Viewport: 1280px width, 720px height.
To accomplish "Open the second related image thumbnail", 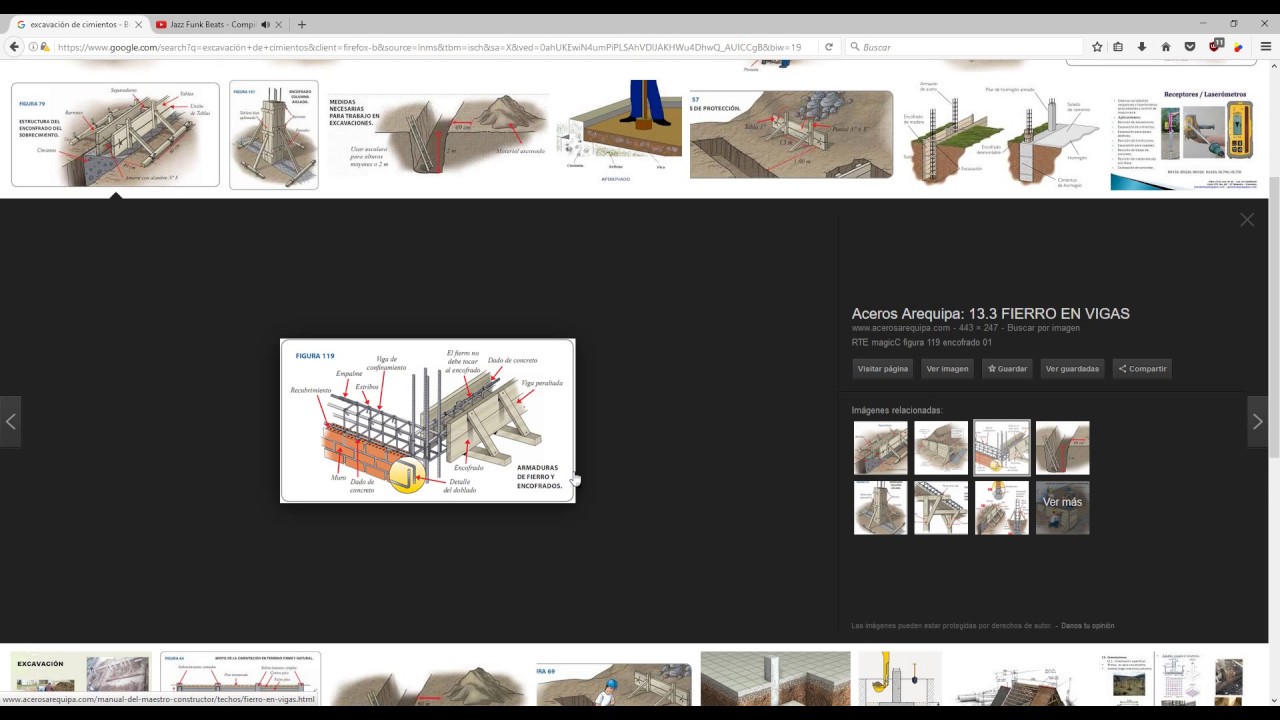I will pyautogui.click(x=941, y=448).
